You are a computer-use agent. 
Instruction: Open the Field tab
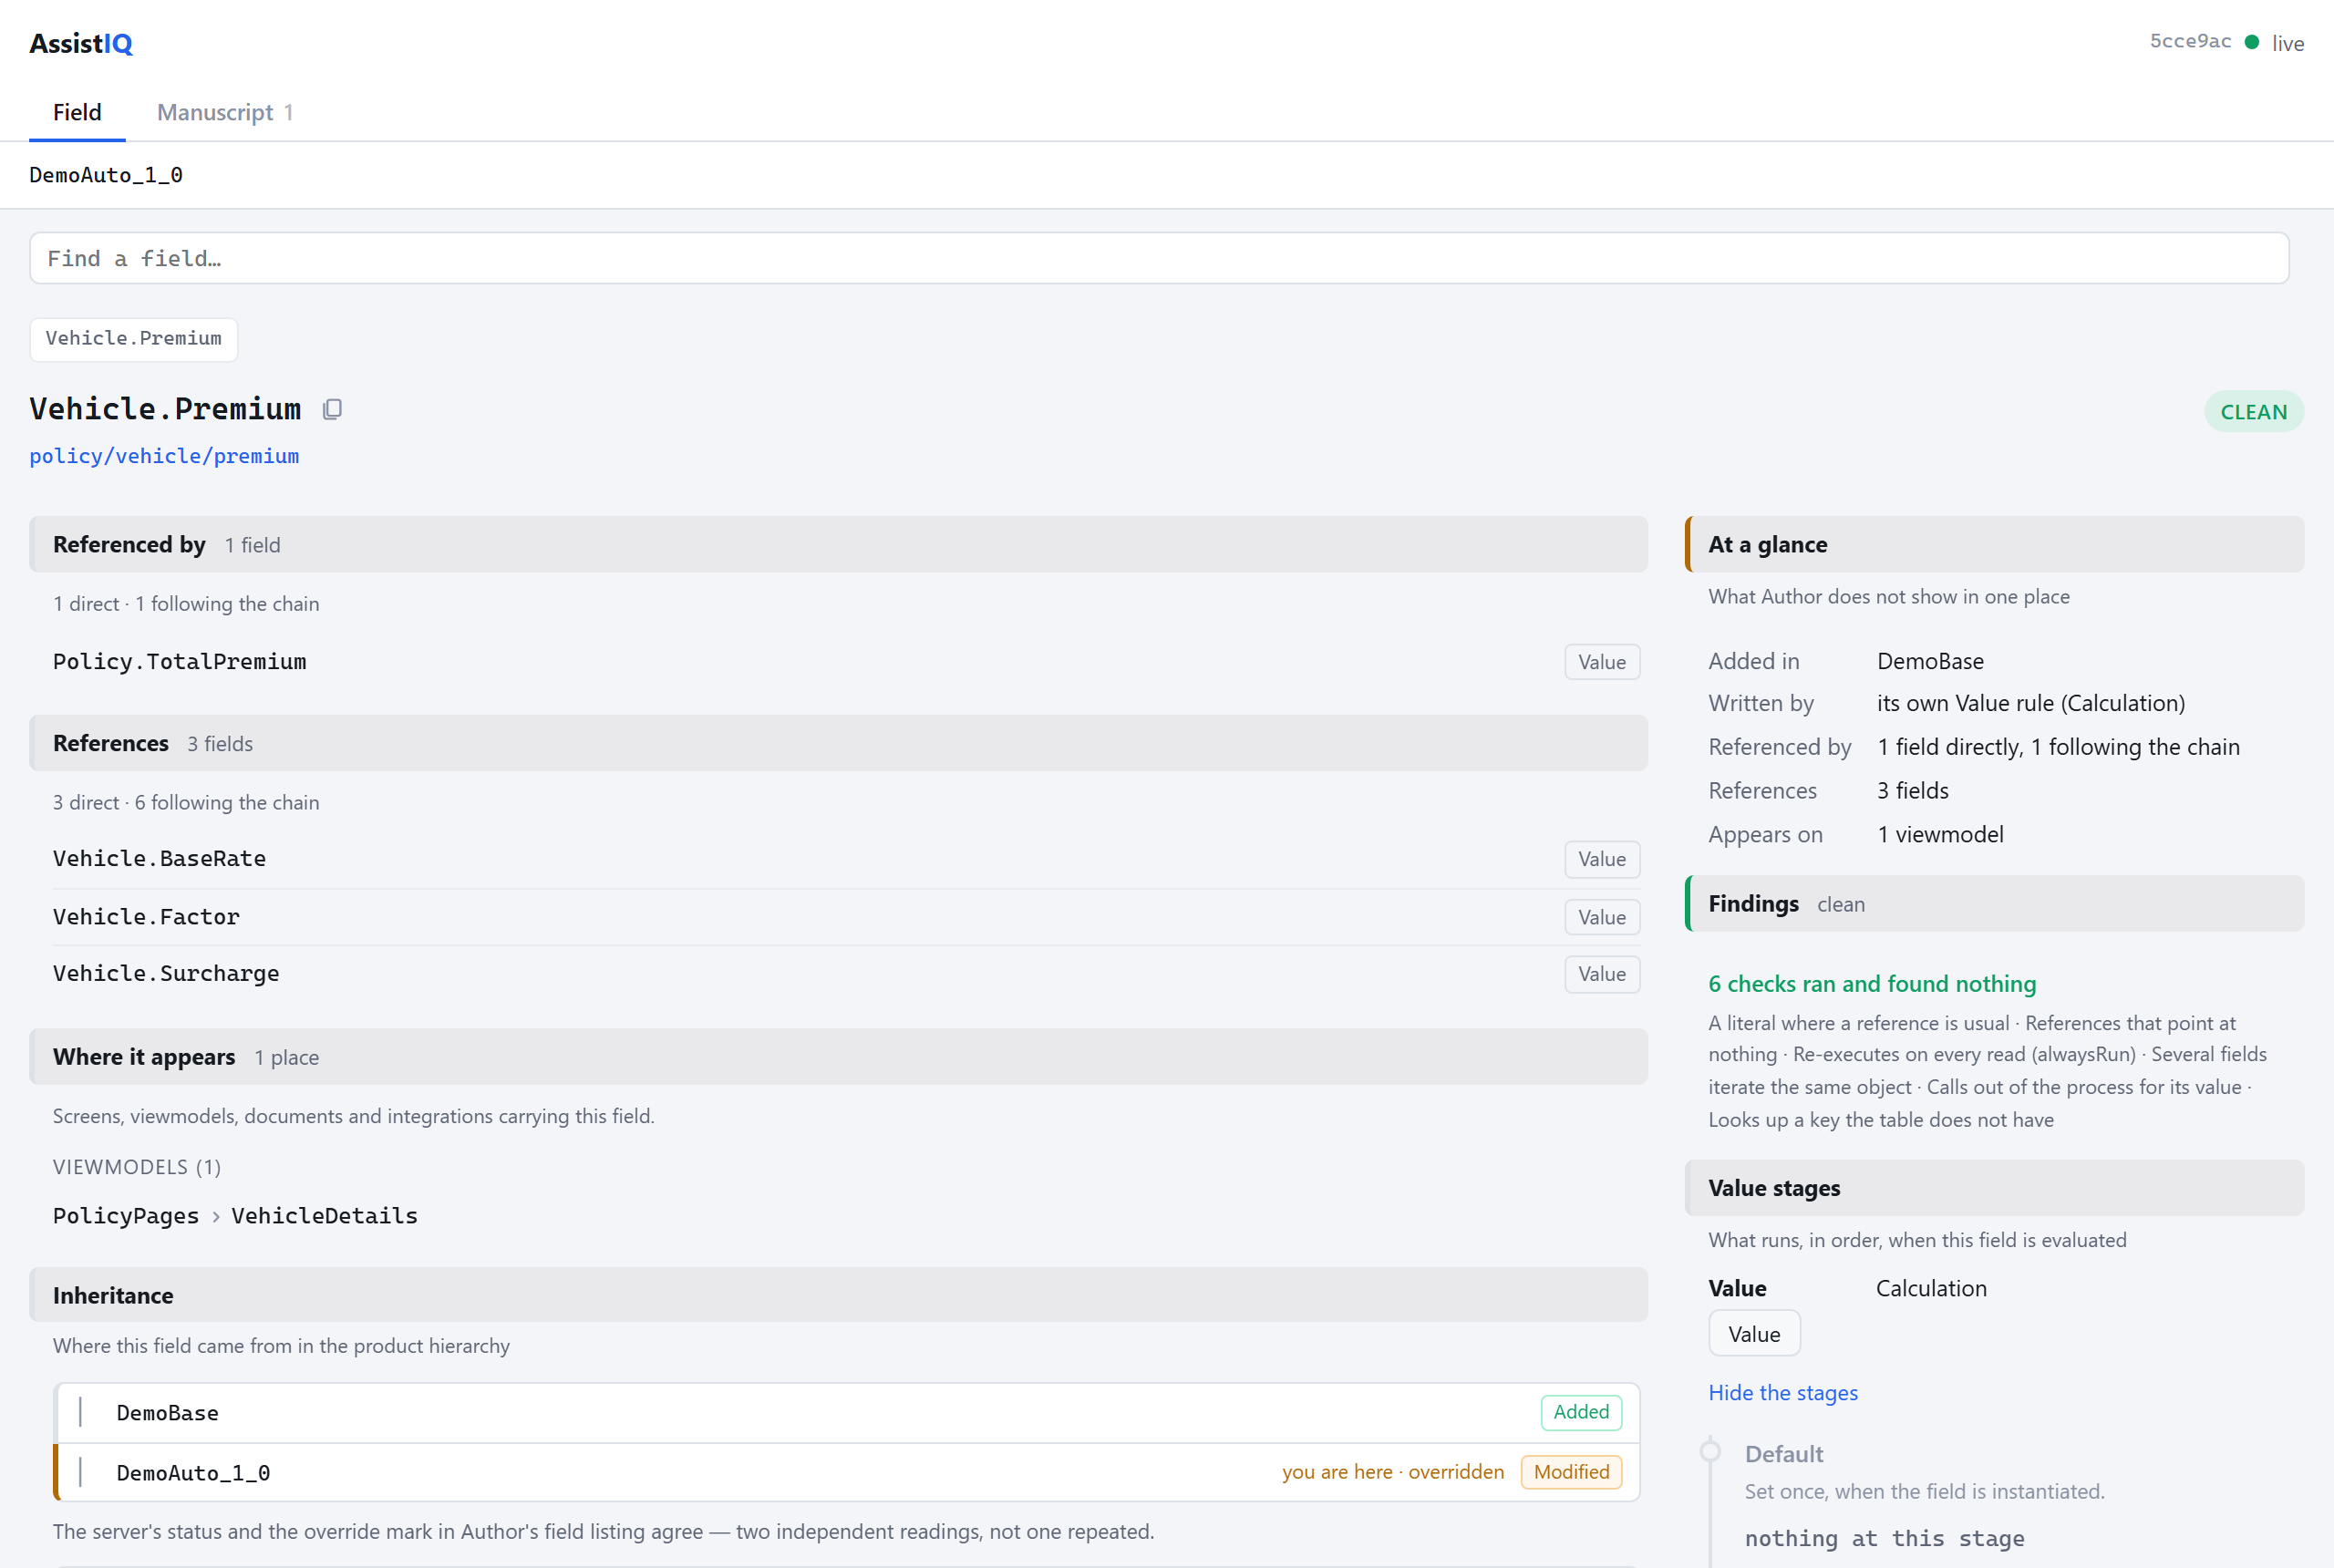(x=77, y=112)
